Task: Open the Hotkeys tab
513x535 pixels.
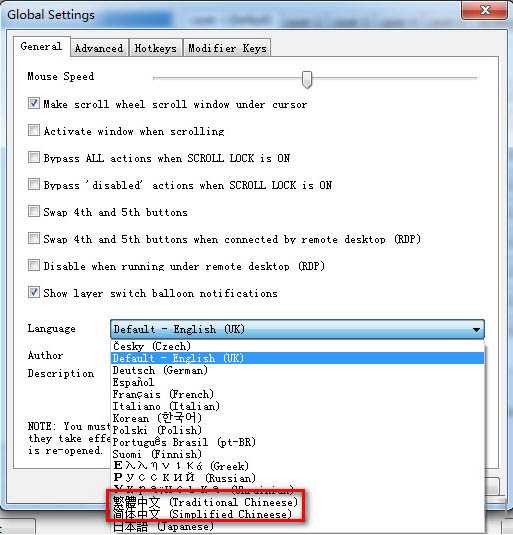Action: pyautogui.click(x=156, y=48)
